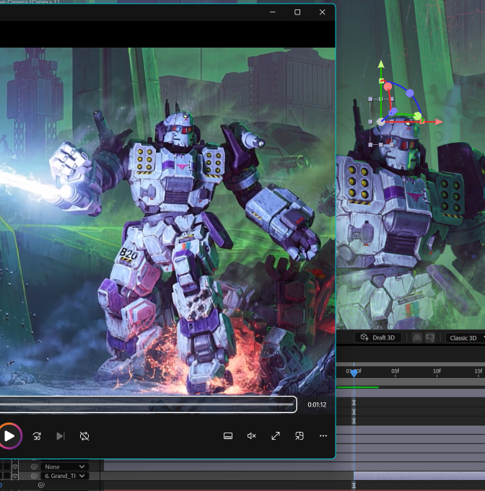Grab the green rotation handle on gizmo
This screenshot has height=491, width=485.
tap(417, 116)
